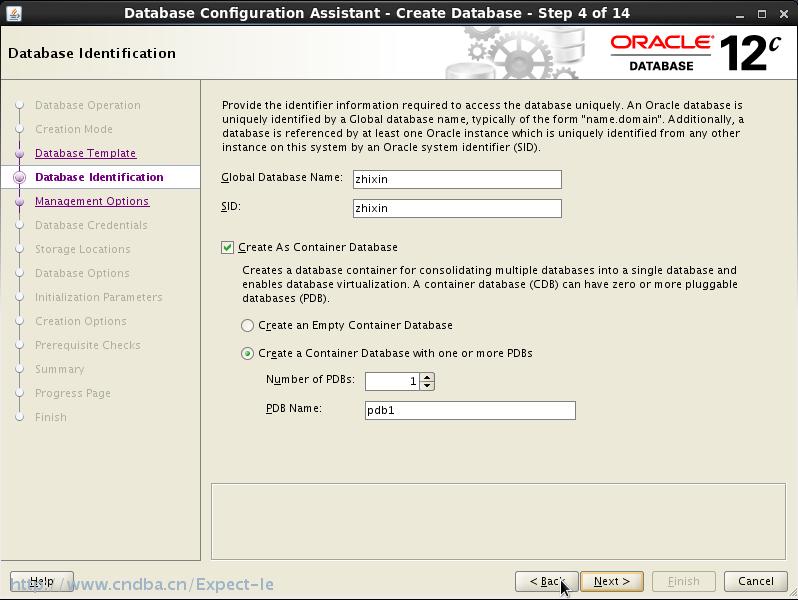Click the Database Identification step bullet
This screenshot has height=600, width=798.
click(19, 177)
